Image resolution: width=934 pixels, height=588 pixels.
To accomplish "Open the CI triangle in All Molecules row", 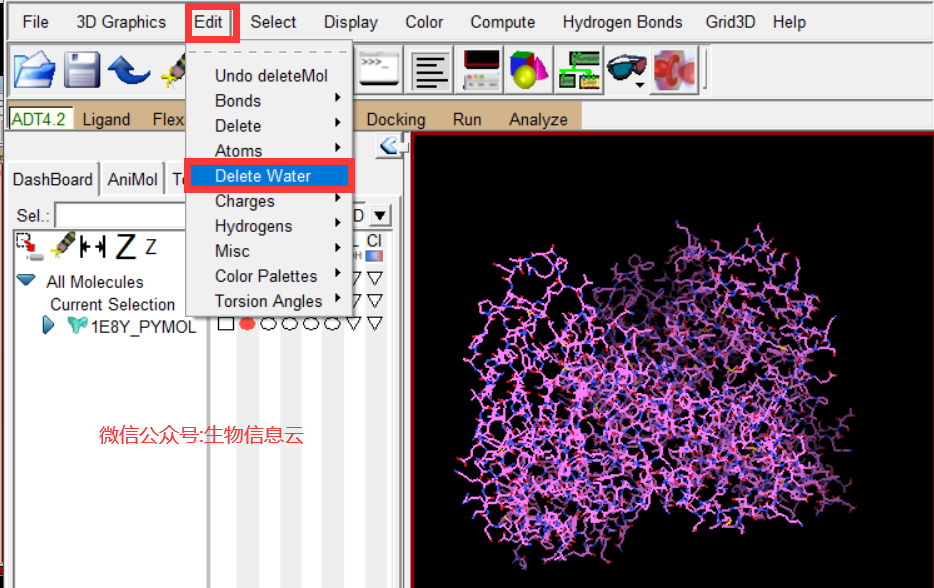I will 375,278.
